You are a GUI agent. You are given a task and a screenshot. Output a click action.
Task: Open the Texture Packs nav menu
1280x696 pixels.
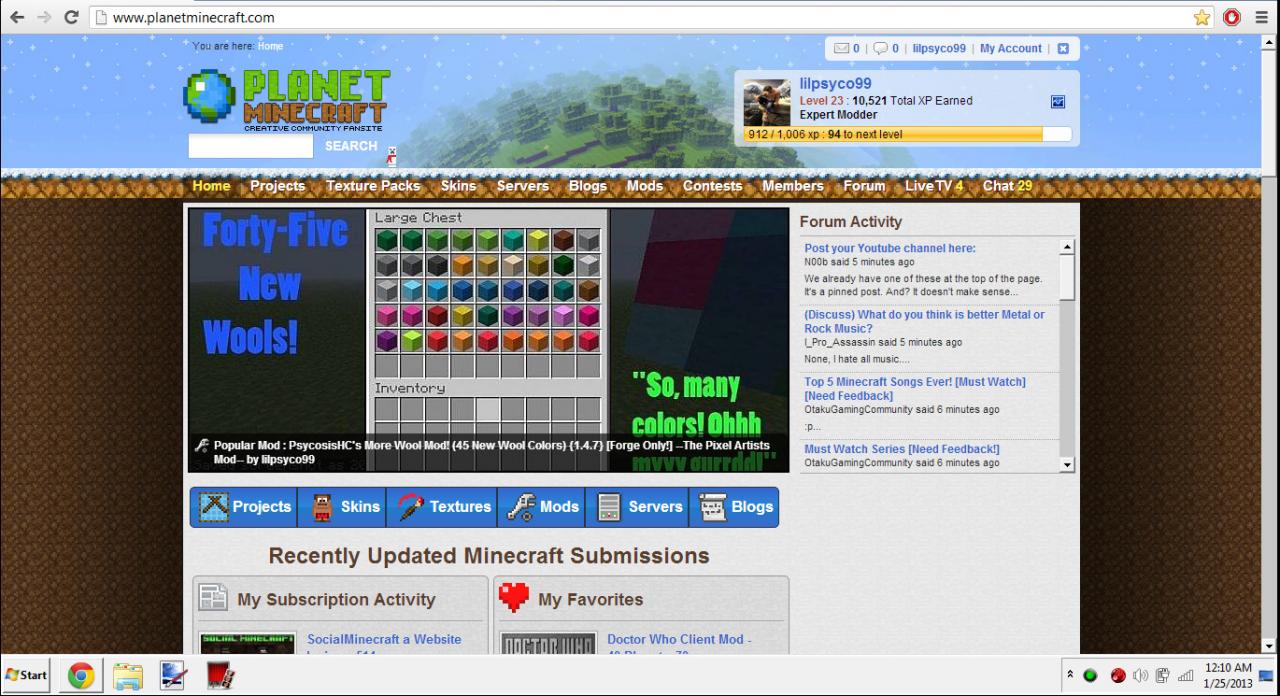373,186
